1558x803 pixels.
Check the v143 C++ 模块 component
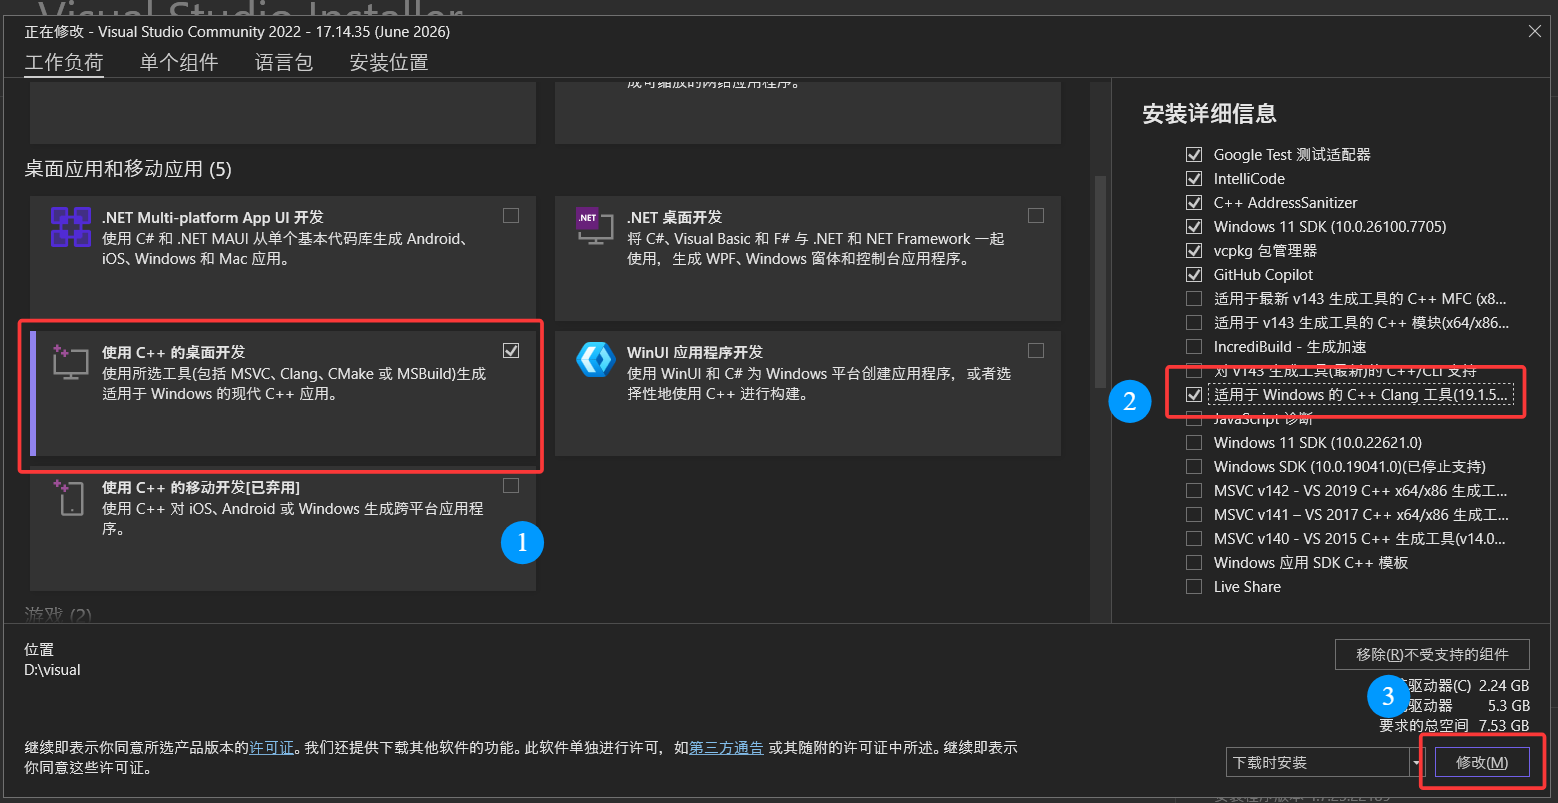click(1193, 323)
